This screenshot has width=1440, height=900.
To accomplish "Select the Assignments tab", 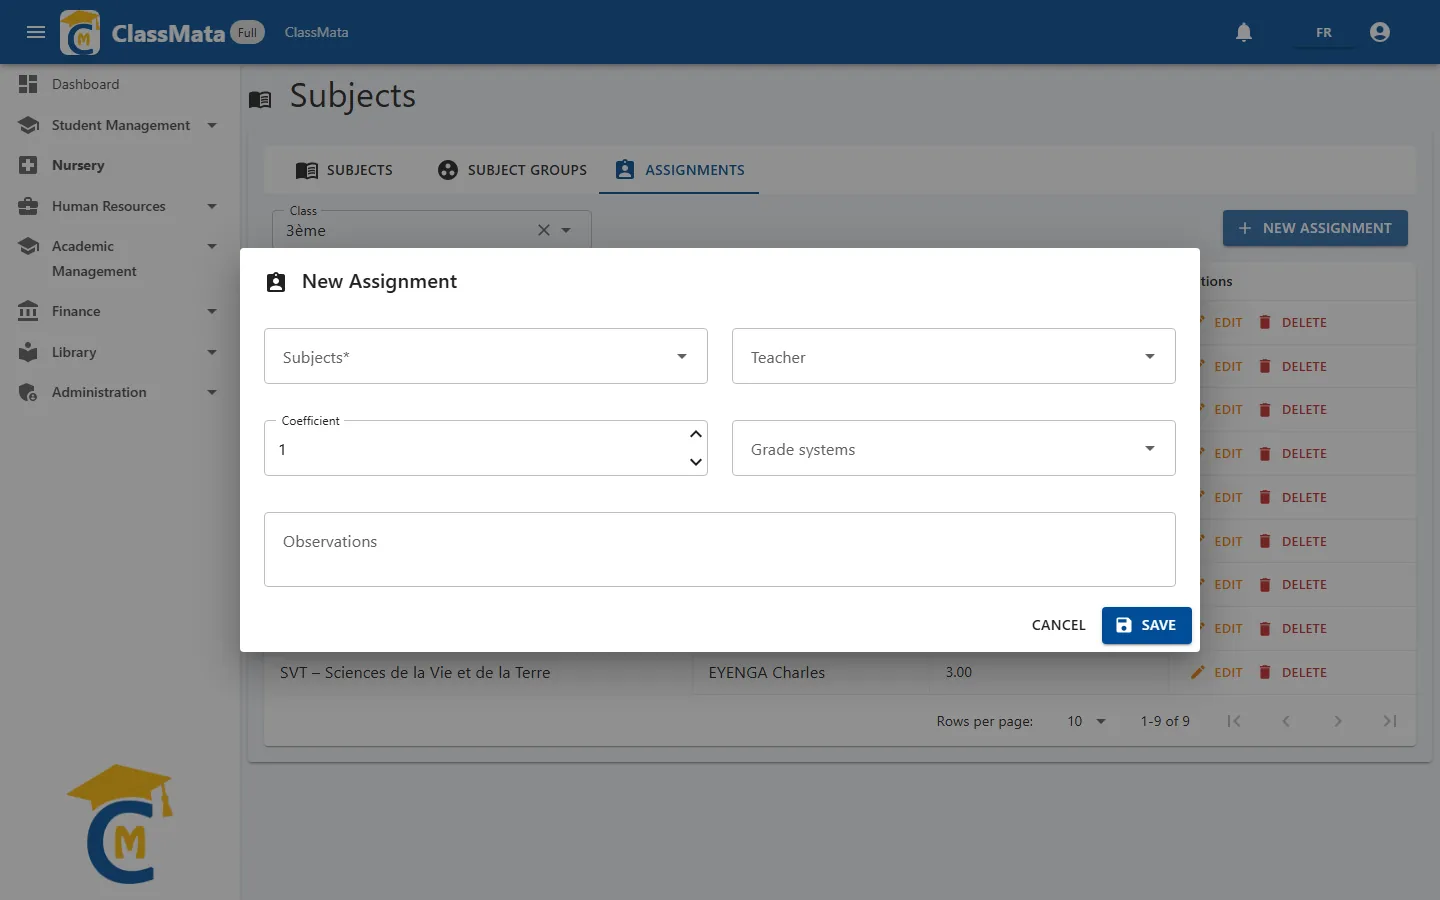I will pos(680,170).
